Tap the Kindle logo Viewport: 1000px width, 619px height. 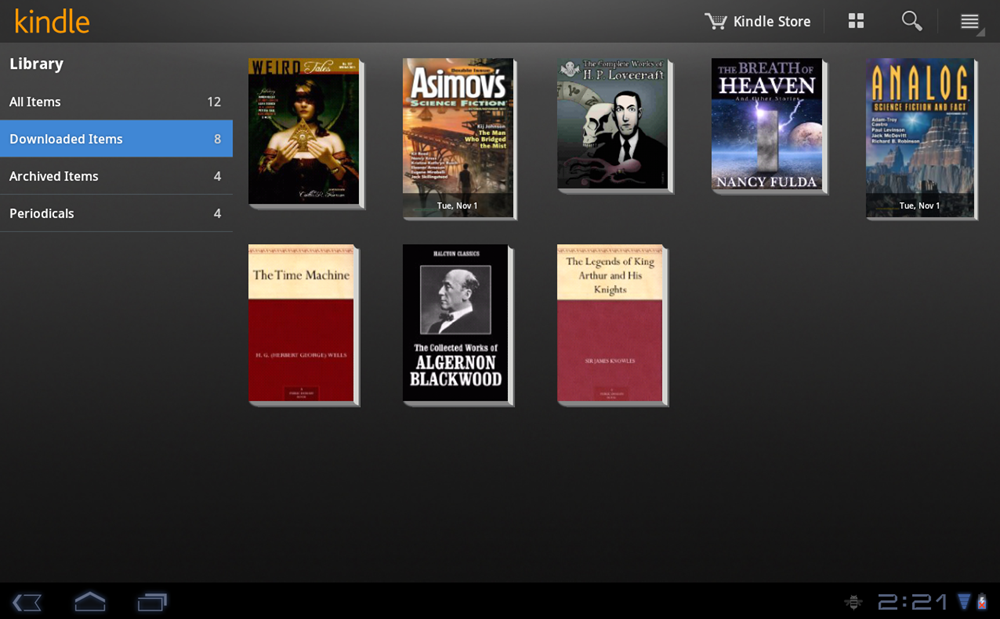(52, 21)
